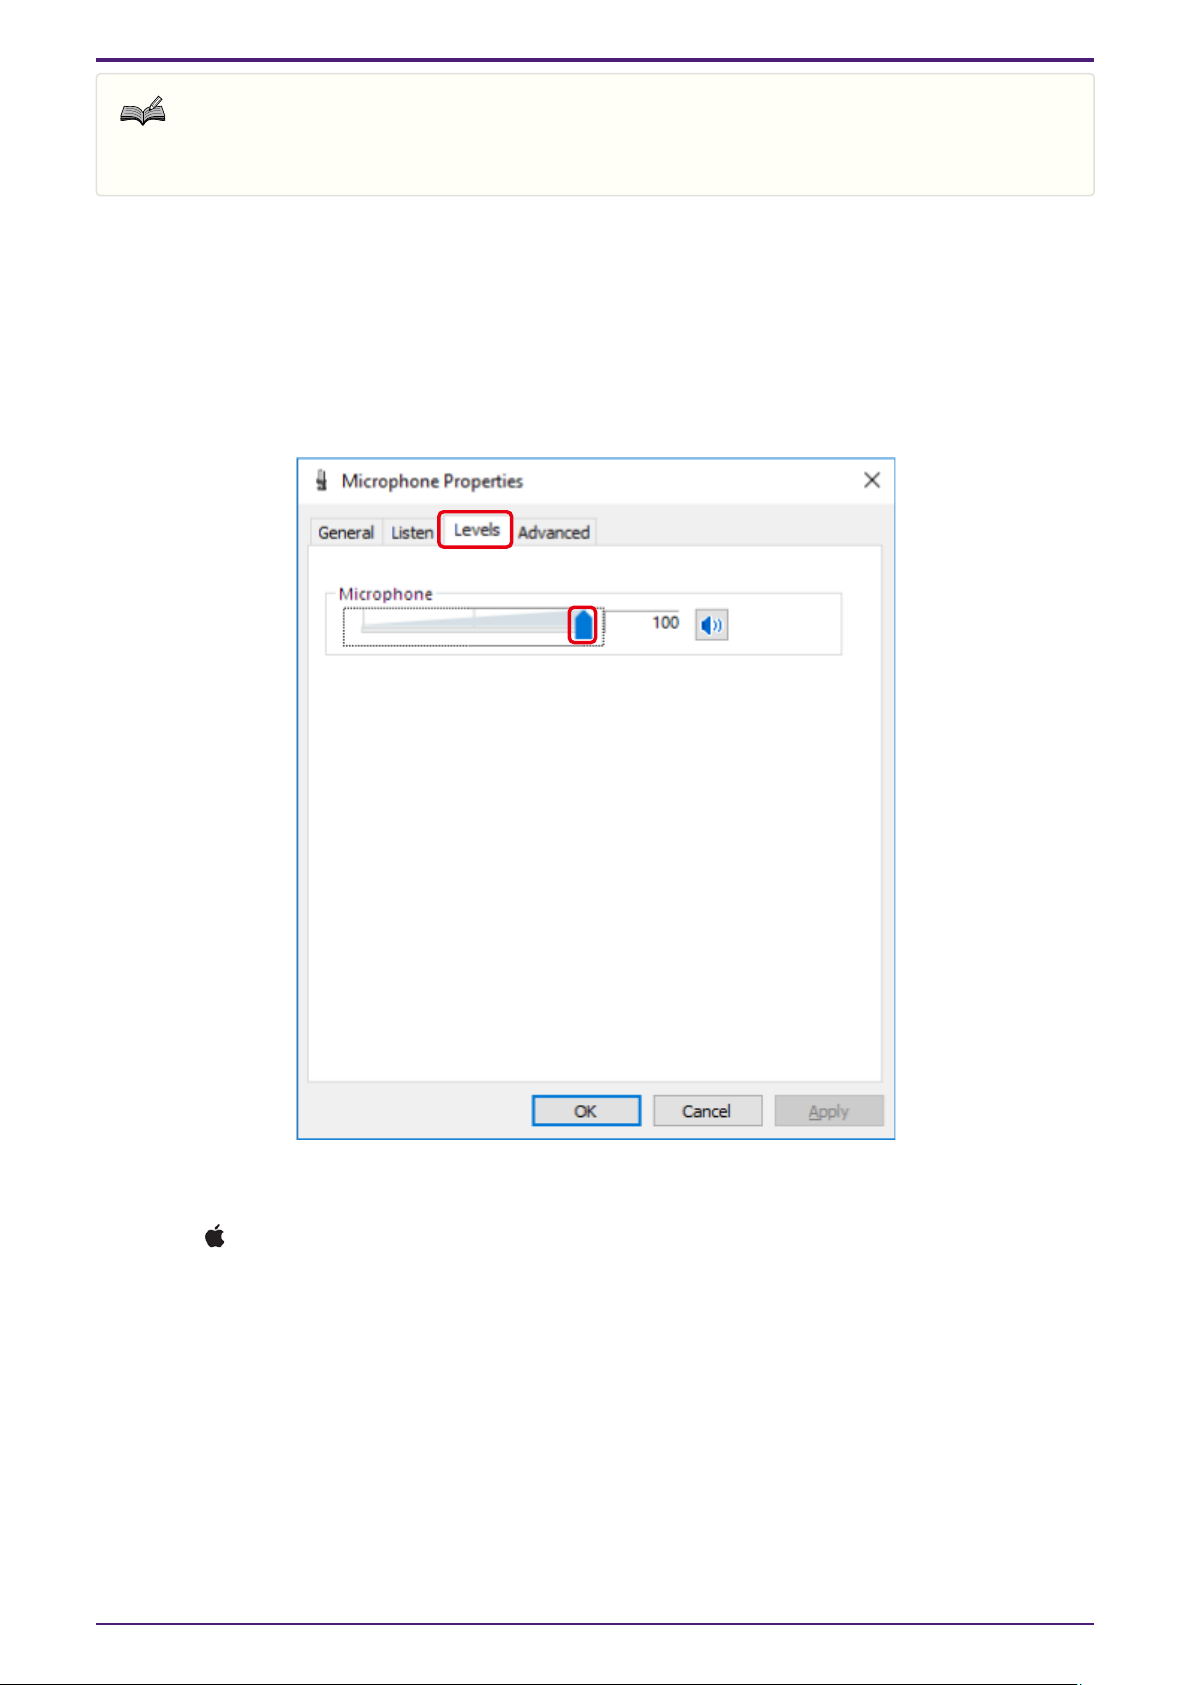Click inside the yellow note box
Viewport: 1192px width, 1685px height.
click(595, 135)
